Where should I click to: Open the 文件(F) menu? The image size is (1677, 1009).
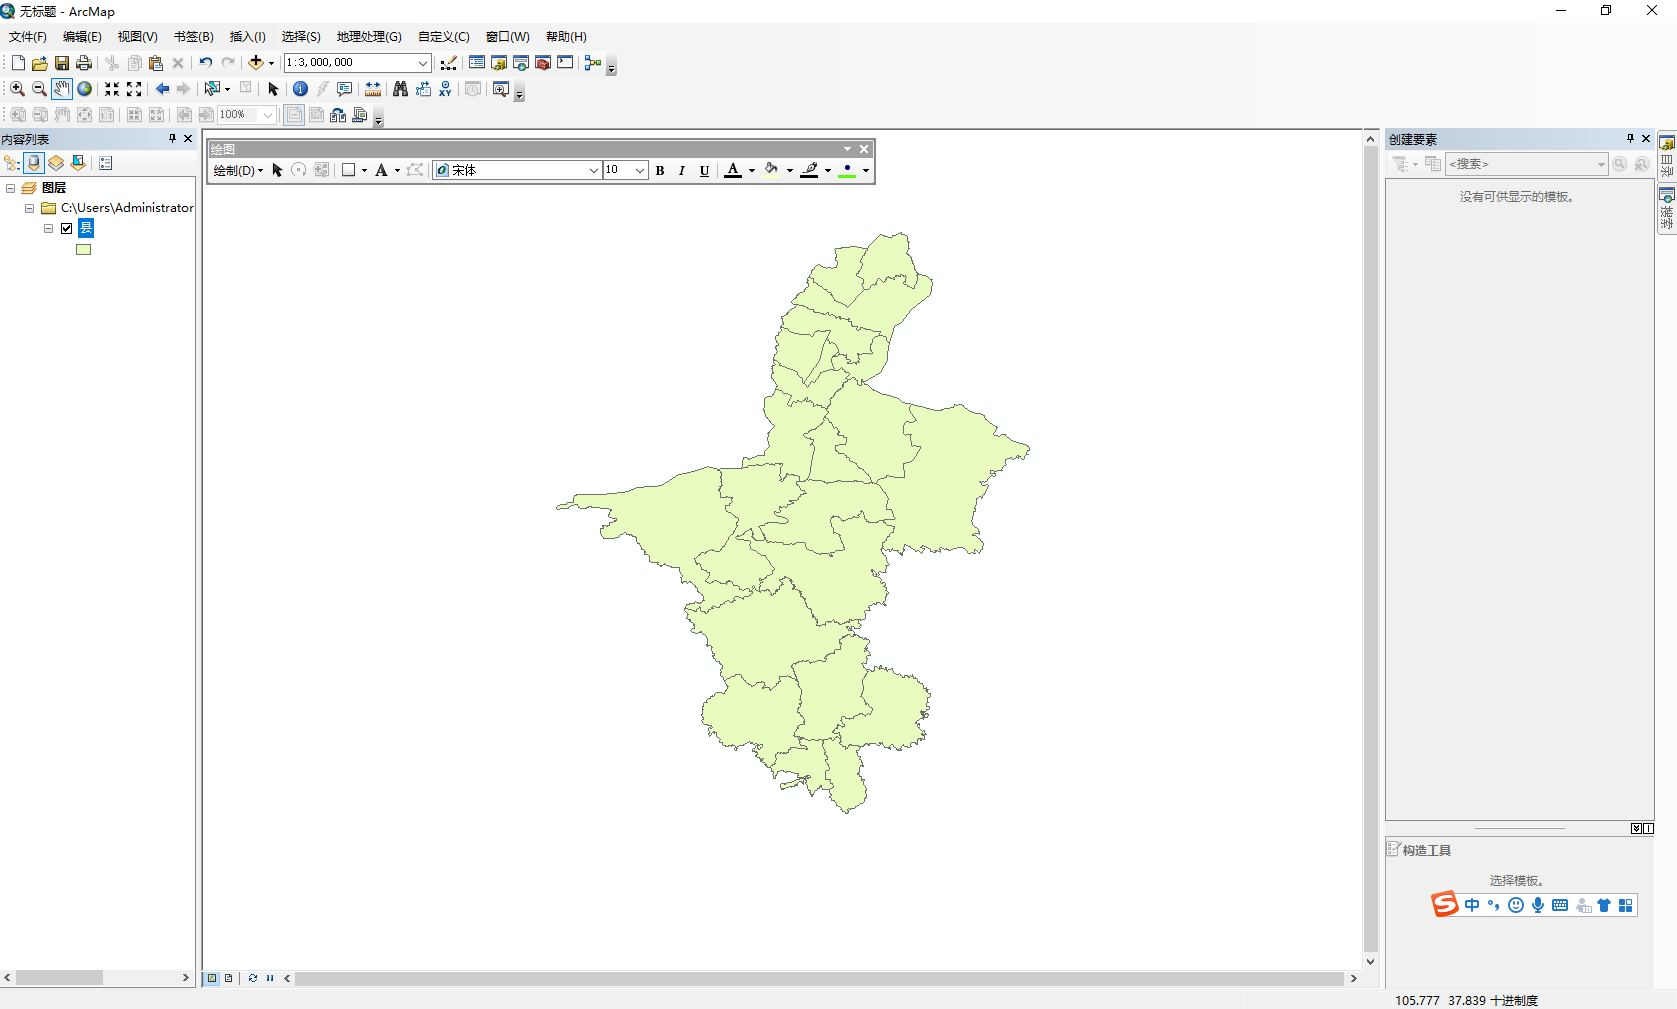28,37
